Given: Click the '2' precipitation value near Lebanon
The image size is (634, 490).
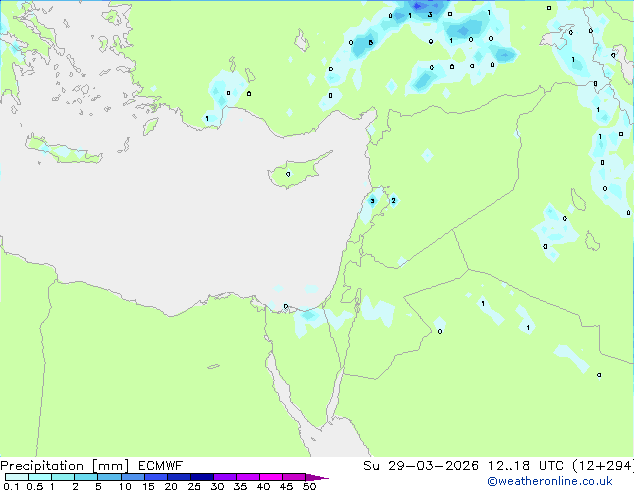Looking at the screenshot, I should pyautogui.click(x=393, y=201).
